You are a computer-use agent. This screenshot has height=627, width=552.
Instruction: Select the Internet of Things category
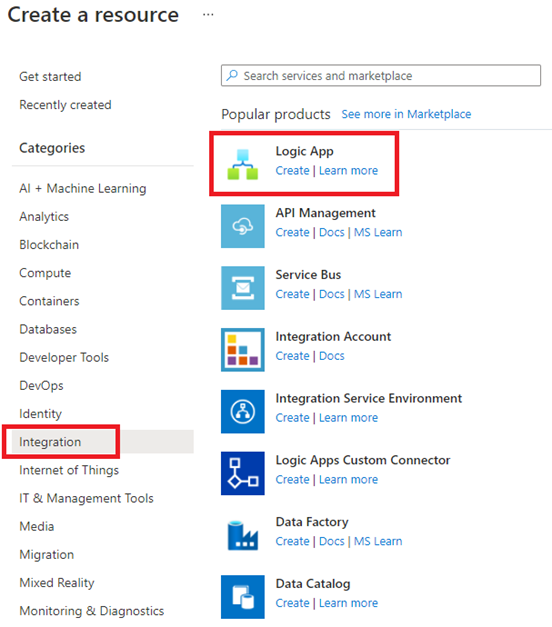pos(69,470)
